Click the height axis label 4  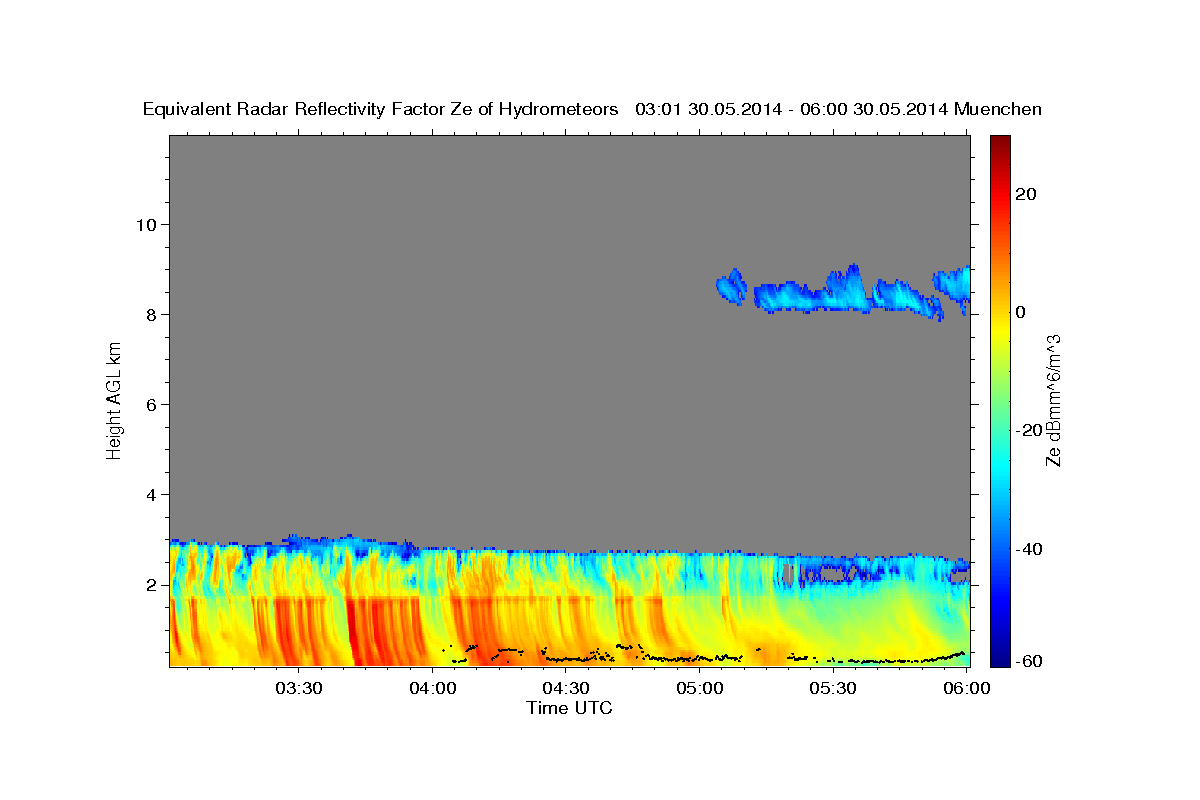tap(152, 494)
